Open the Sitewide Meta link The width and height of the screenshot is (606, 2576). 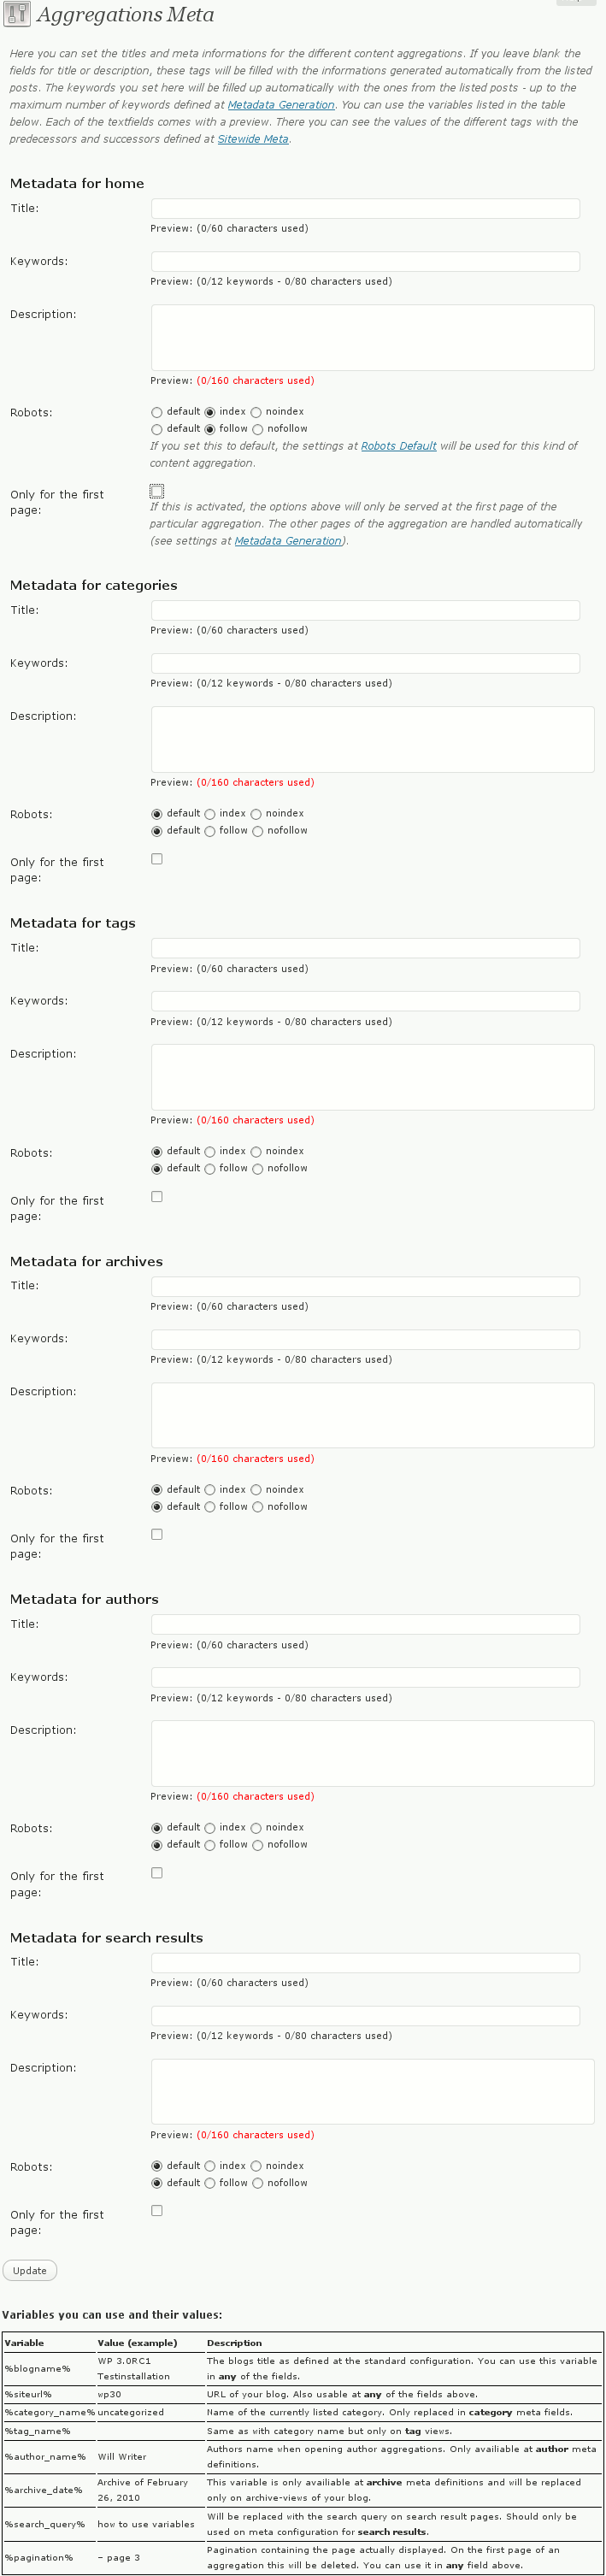pos(253,139)
